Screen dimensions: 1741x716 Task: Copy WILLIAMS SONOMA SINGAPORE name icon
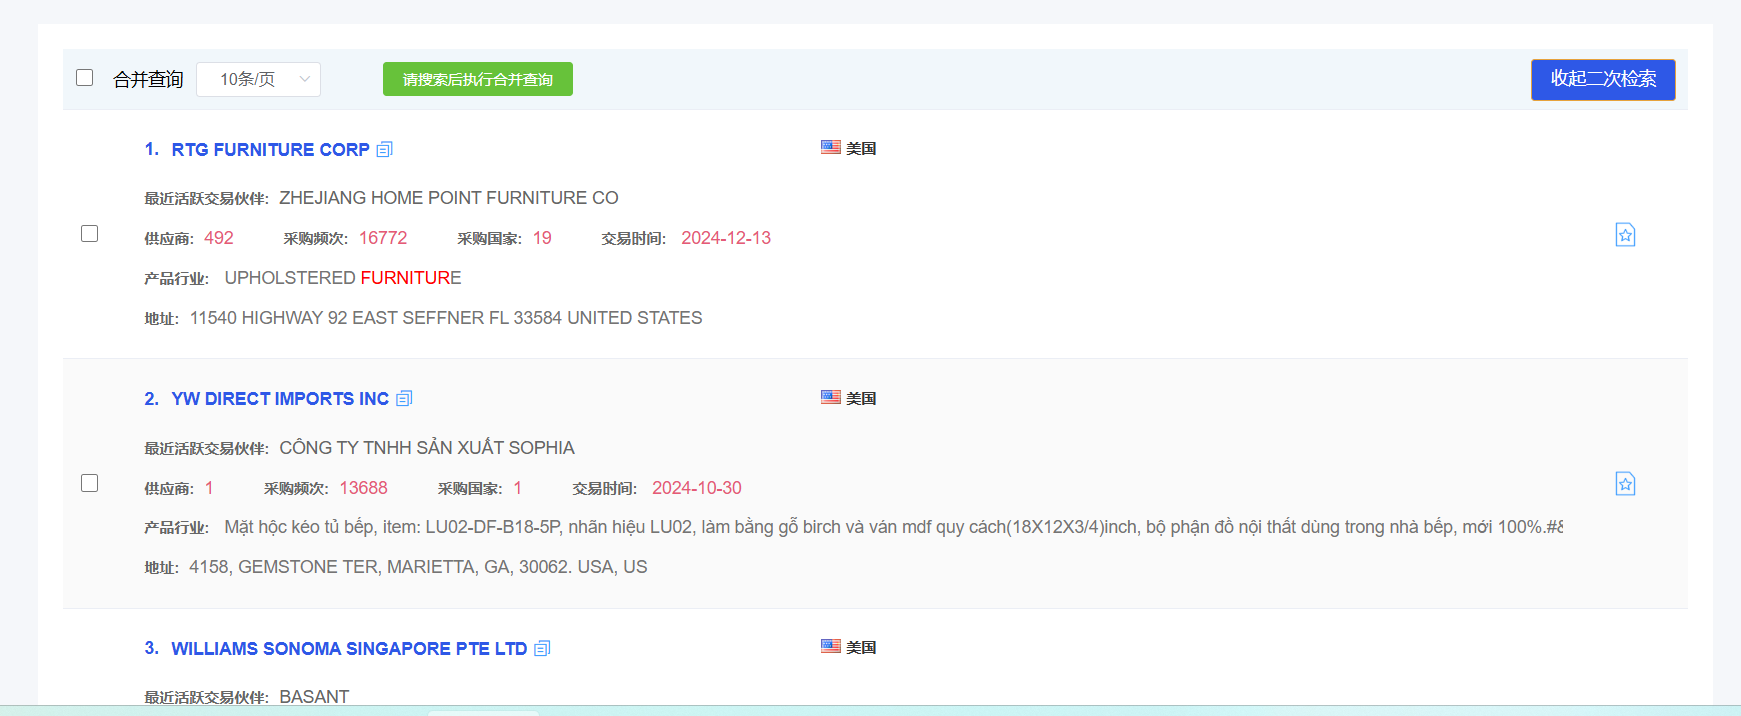click(x=542, y=648)
